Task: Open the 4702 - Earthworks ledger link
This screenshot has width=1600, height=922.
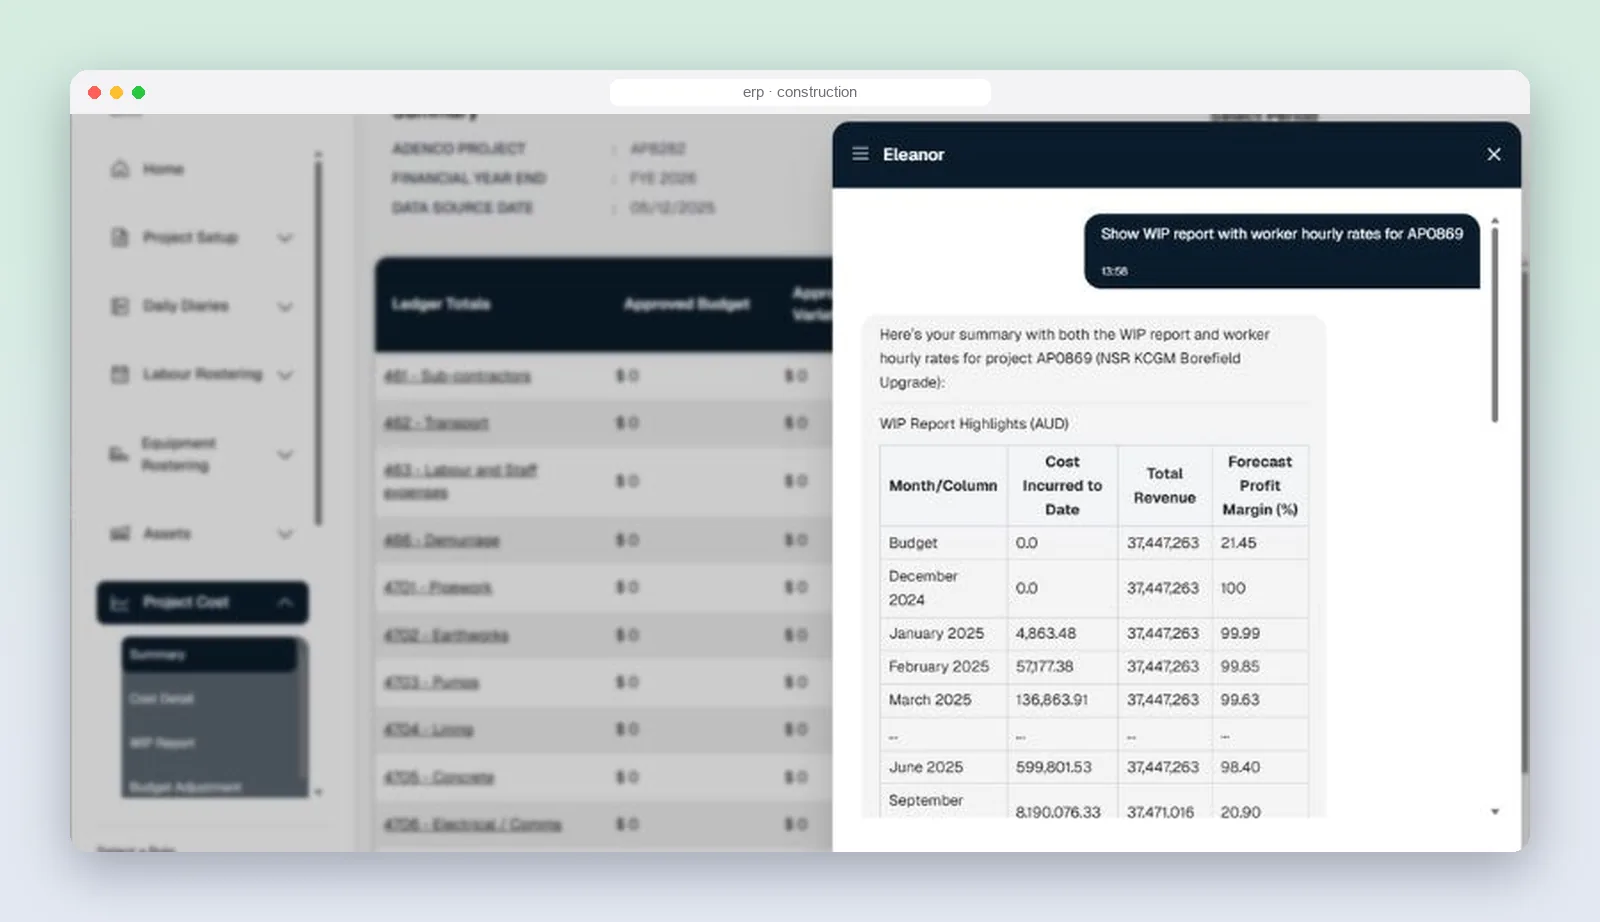Action: pyautogui.click(x=446, y=635)
